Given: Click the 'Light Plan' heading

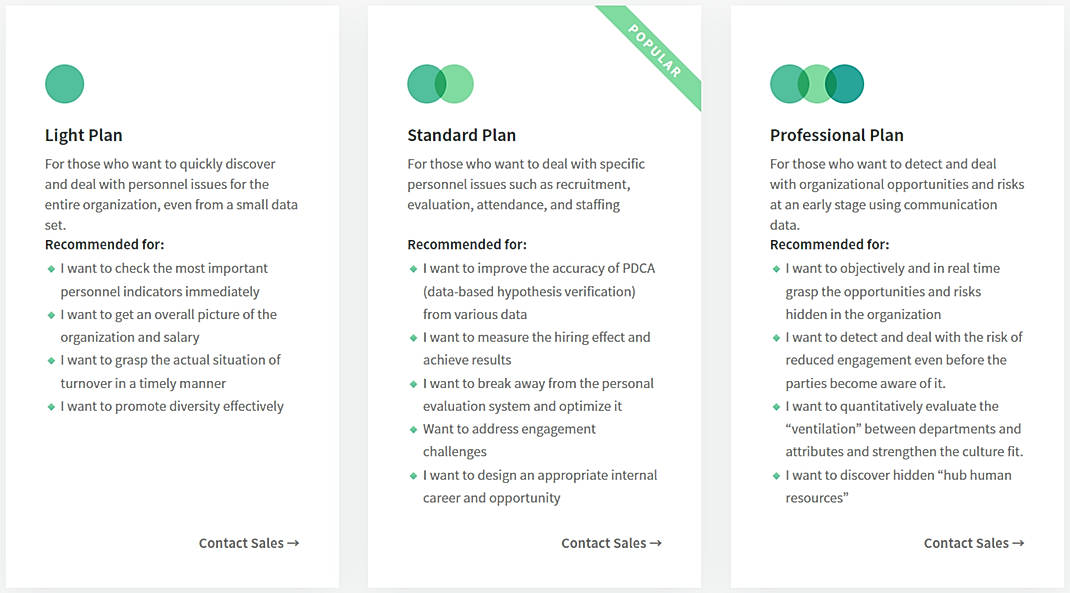Looking at the screenshot, I should pos(83,134).
